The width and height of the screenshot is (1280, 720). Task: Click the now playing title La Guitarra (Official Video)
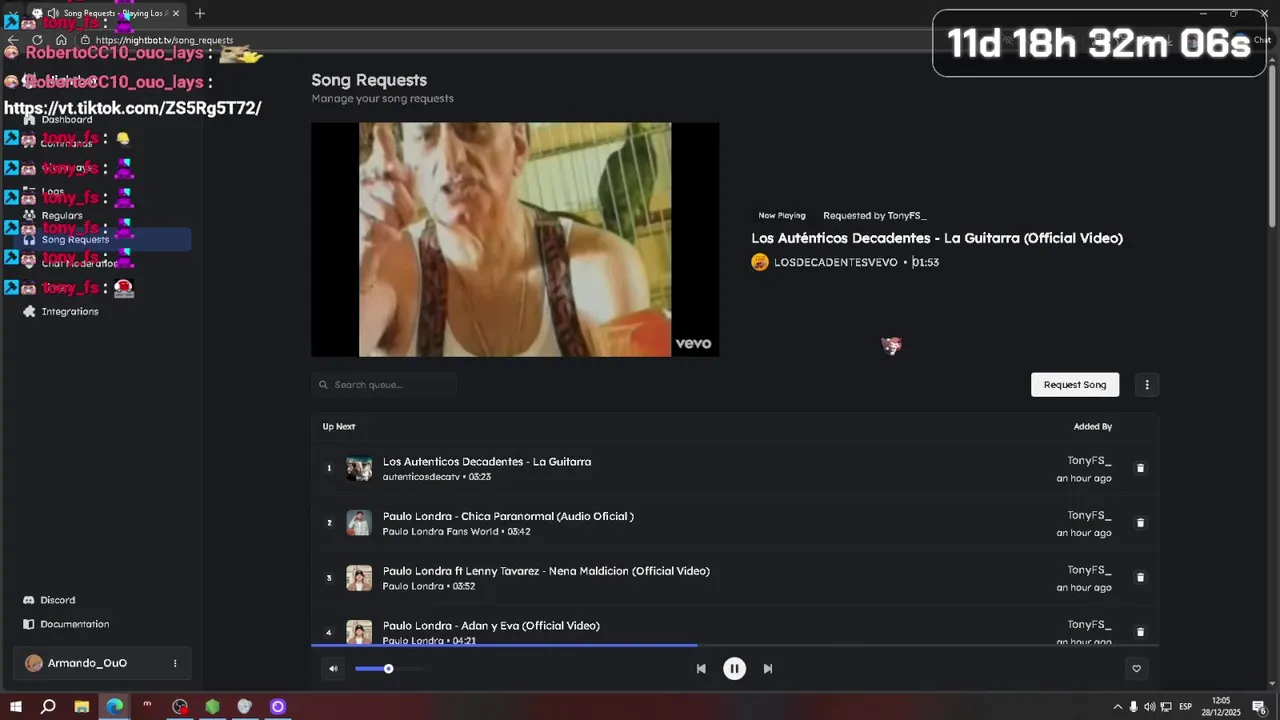[x=937, y=238]
